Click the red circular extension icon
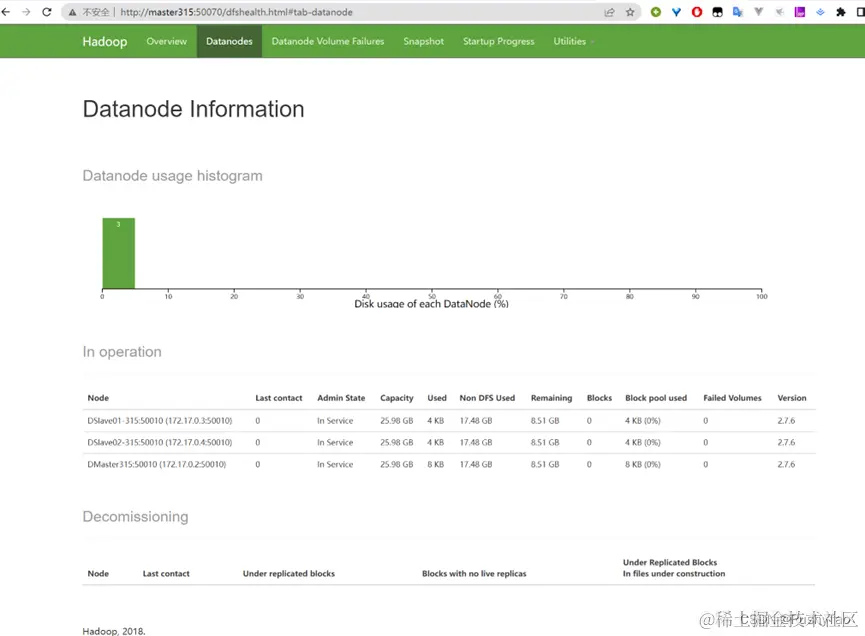The width and height of the screenshot is (865, 636). [x=697, y=12]
